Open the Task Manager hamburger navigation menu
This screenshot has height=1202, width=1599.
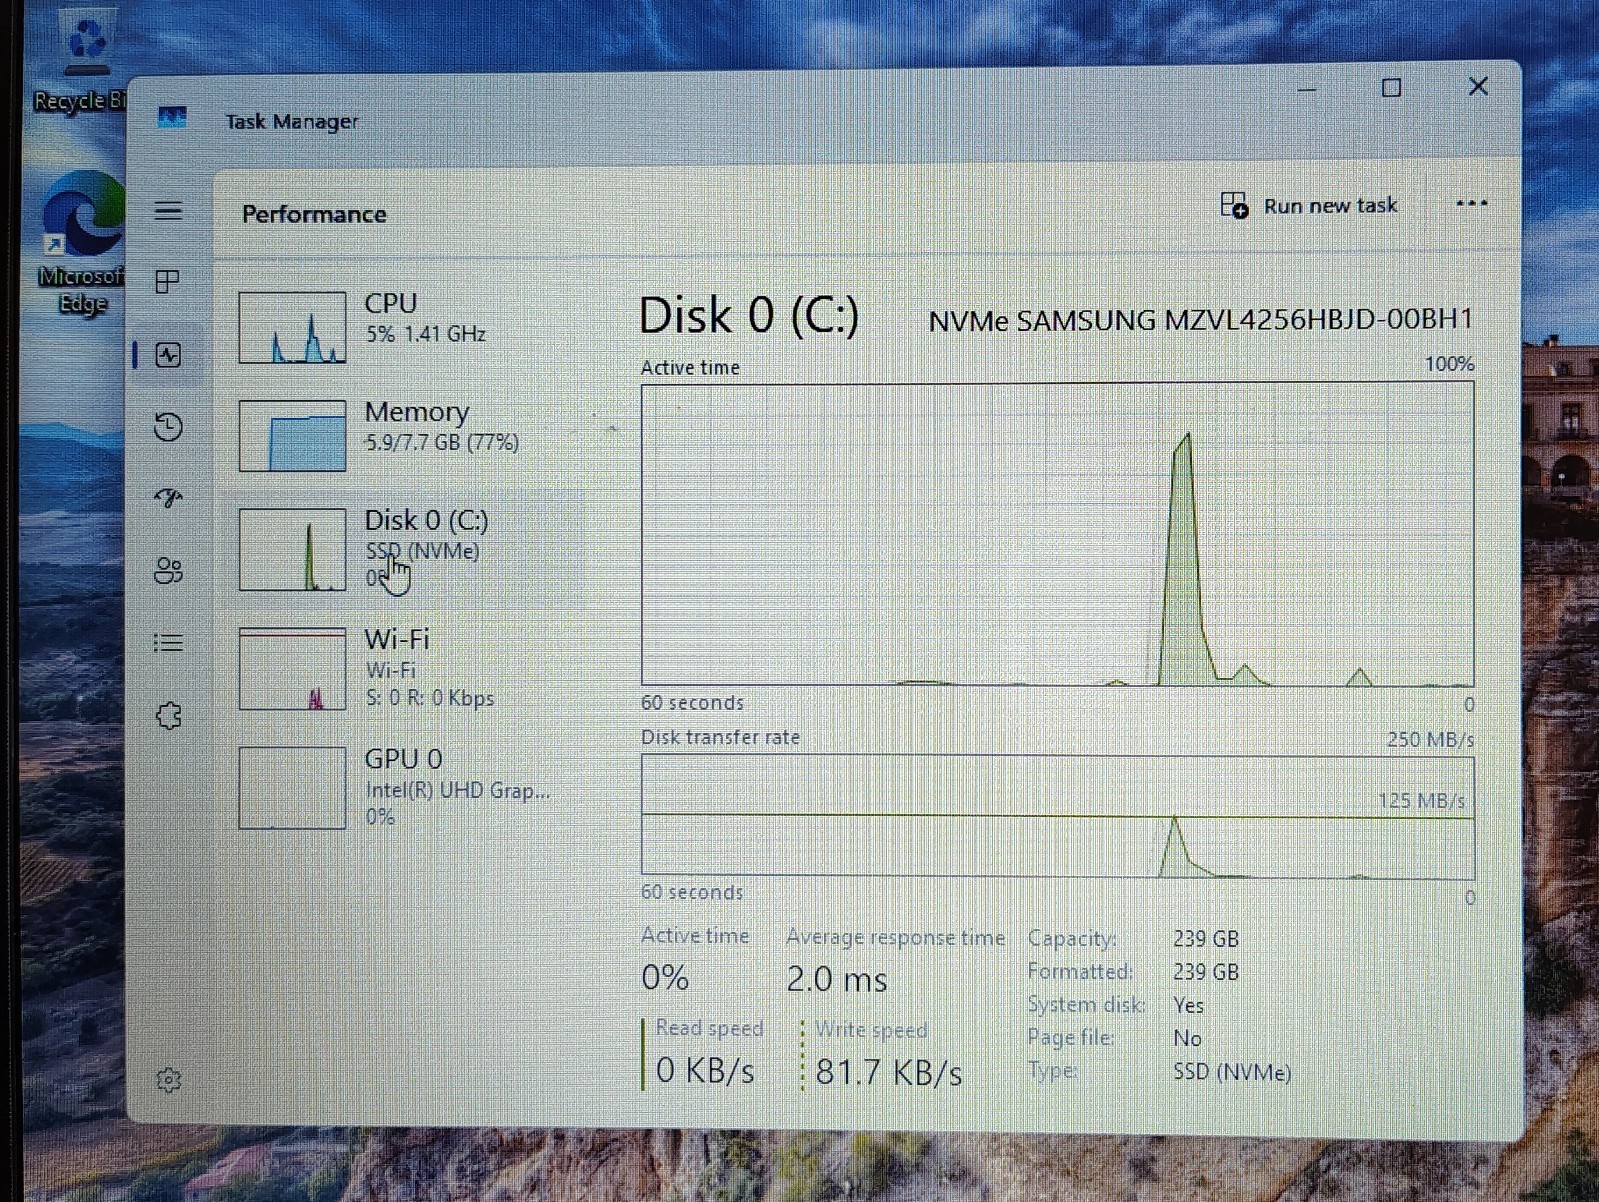click(168, 210)
